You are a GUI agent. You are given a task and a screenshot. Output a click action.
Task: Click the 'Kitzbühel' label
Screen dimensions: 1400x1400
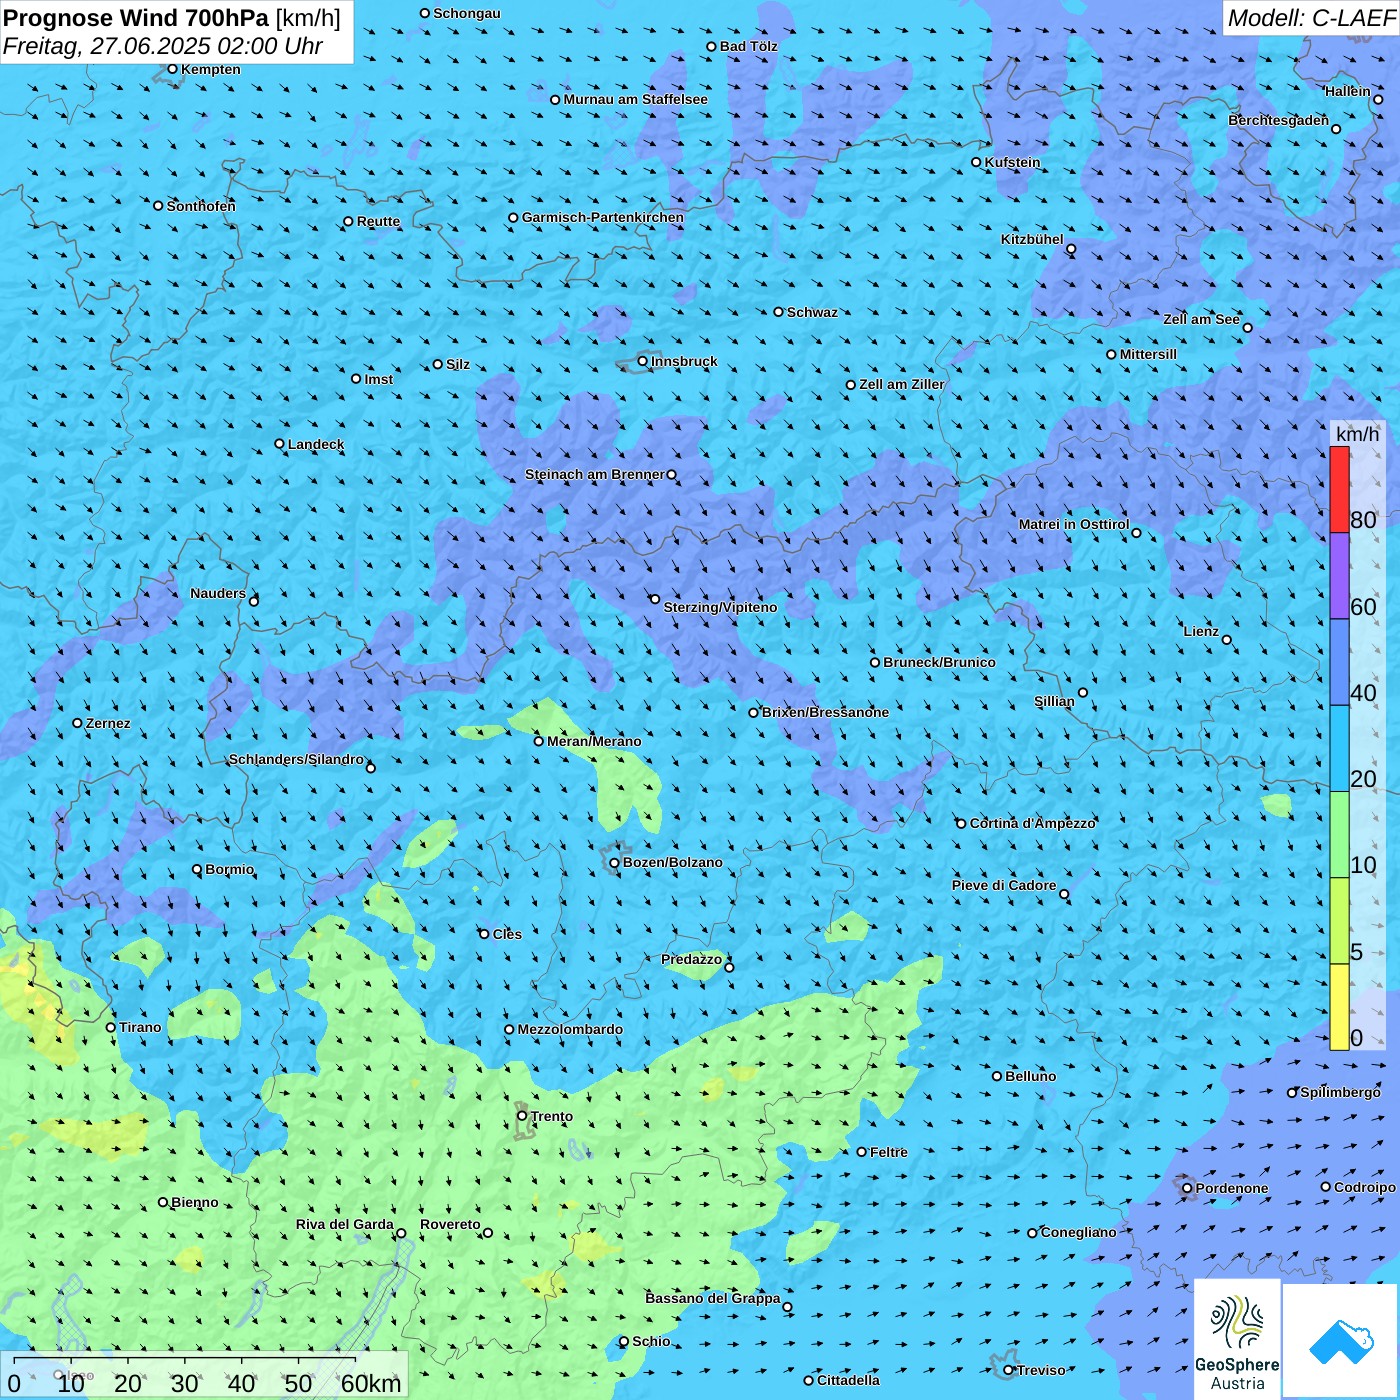tap(1032, 239)
